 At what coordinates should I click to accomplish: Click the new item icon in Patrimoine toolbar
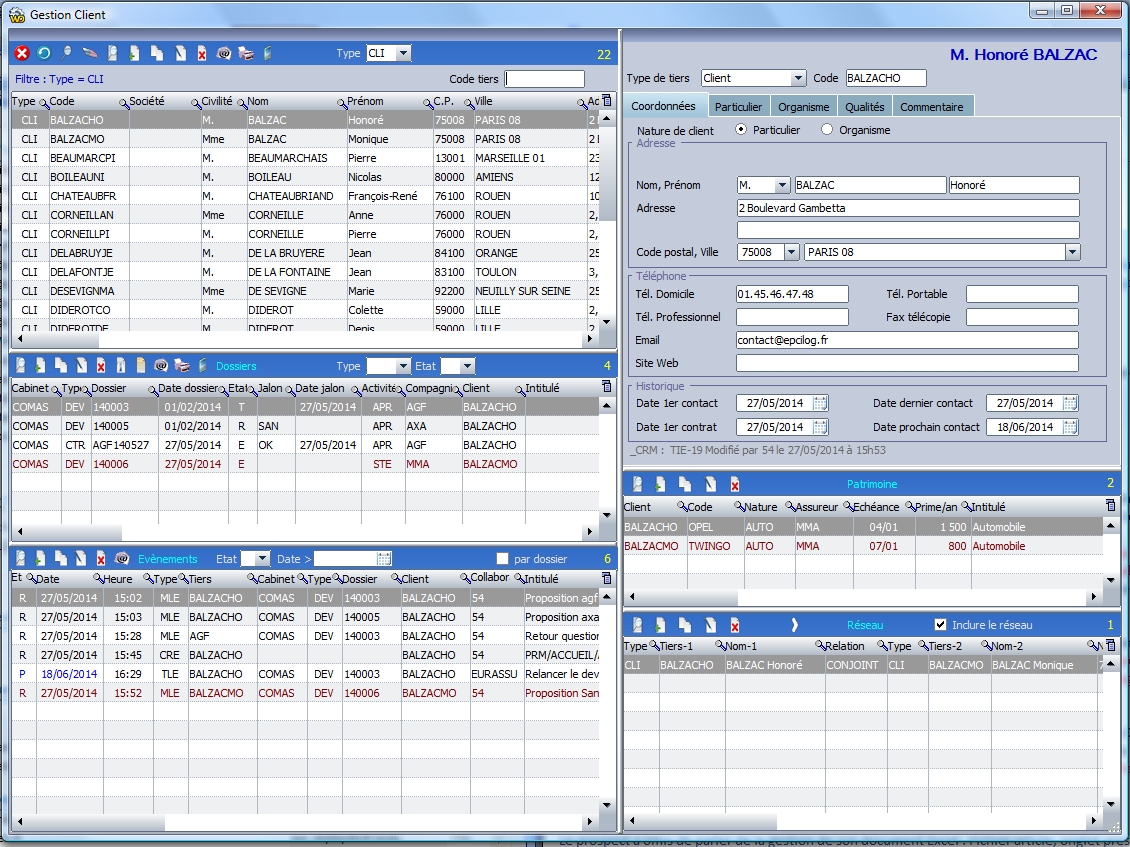(660, 484)
